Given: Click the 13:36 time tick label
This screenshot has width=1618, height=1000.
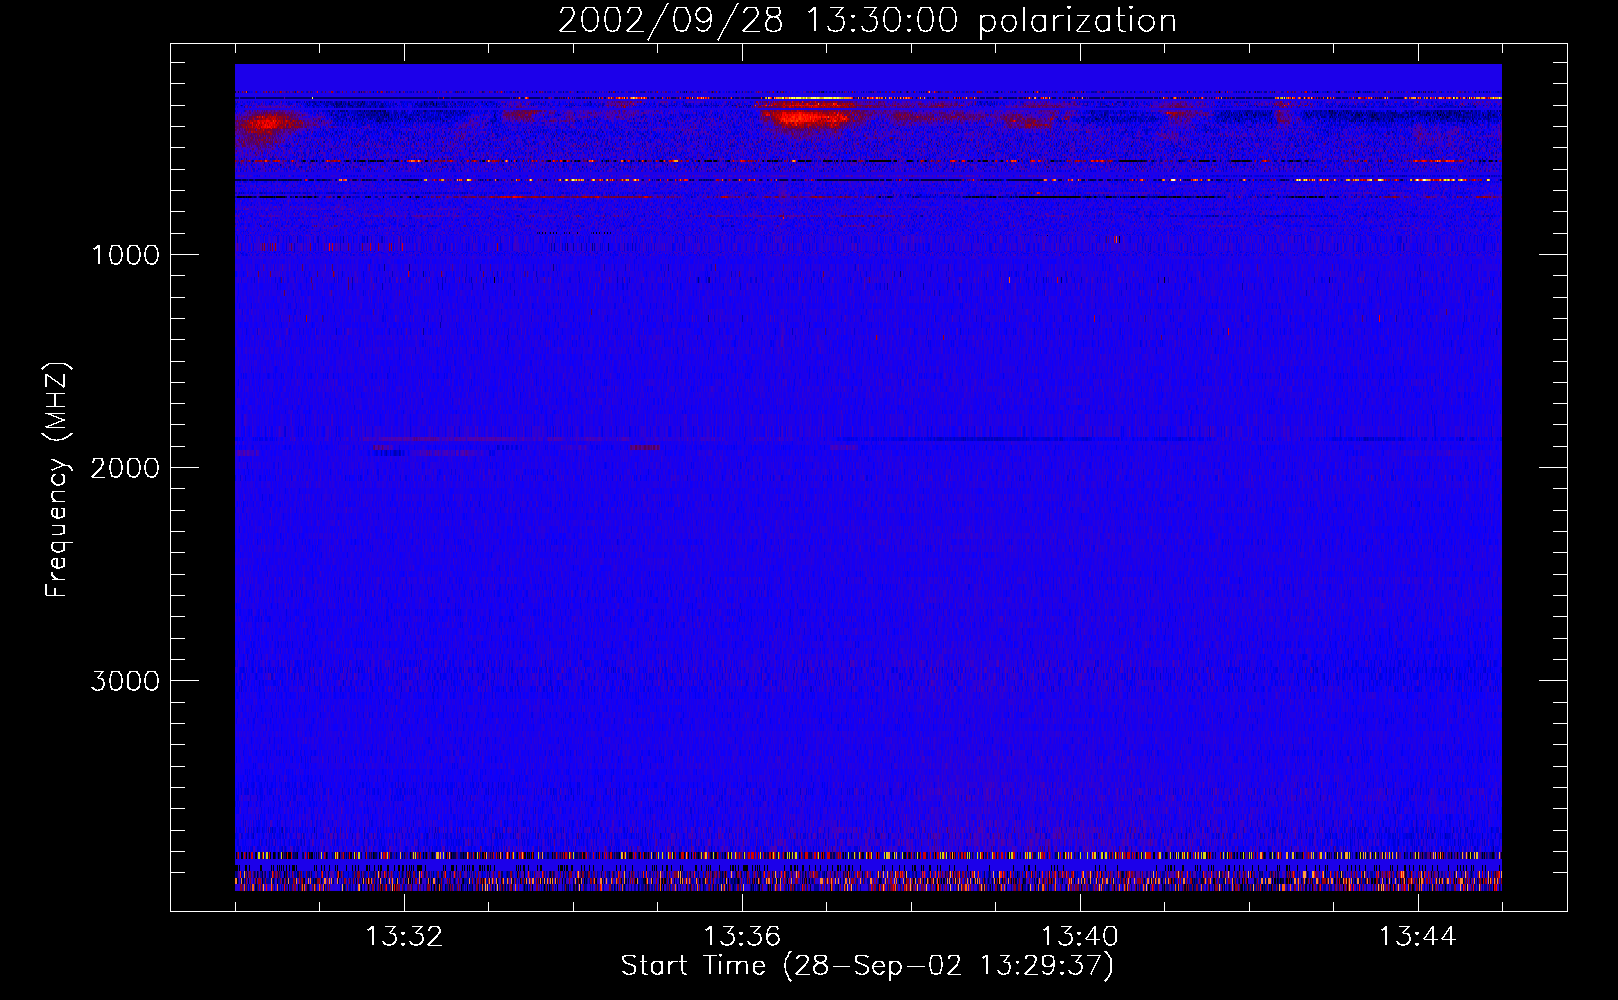Looking at the screenshot, I should tap(742, 937).
